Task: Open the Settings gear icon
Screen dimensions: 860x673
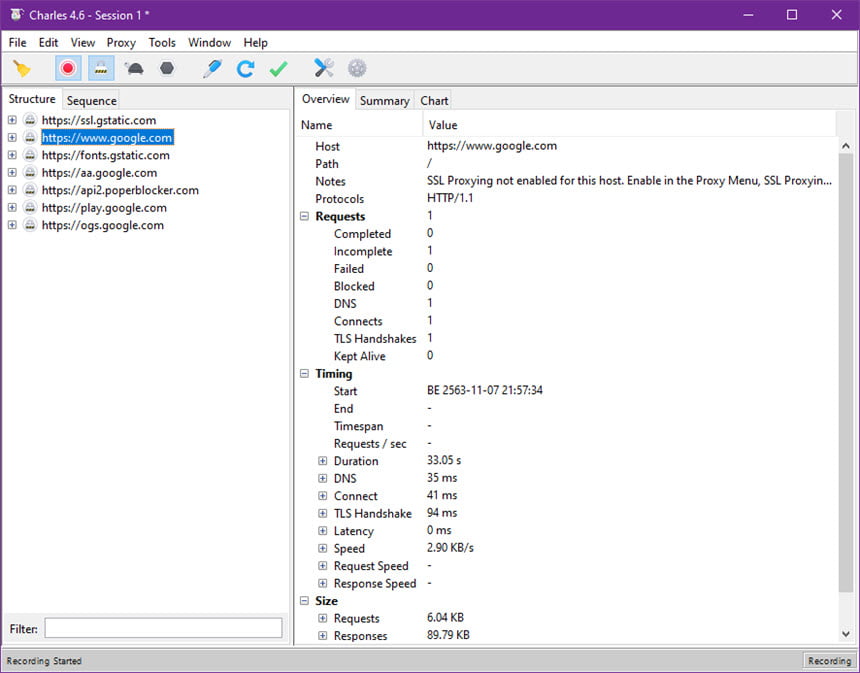Action: click(x=357, y=69)
